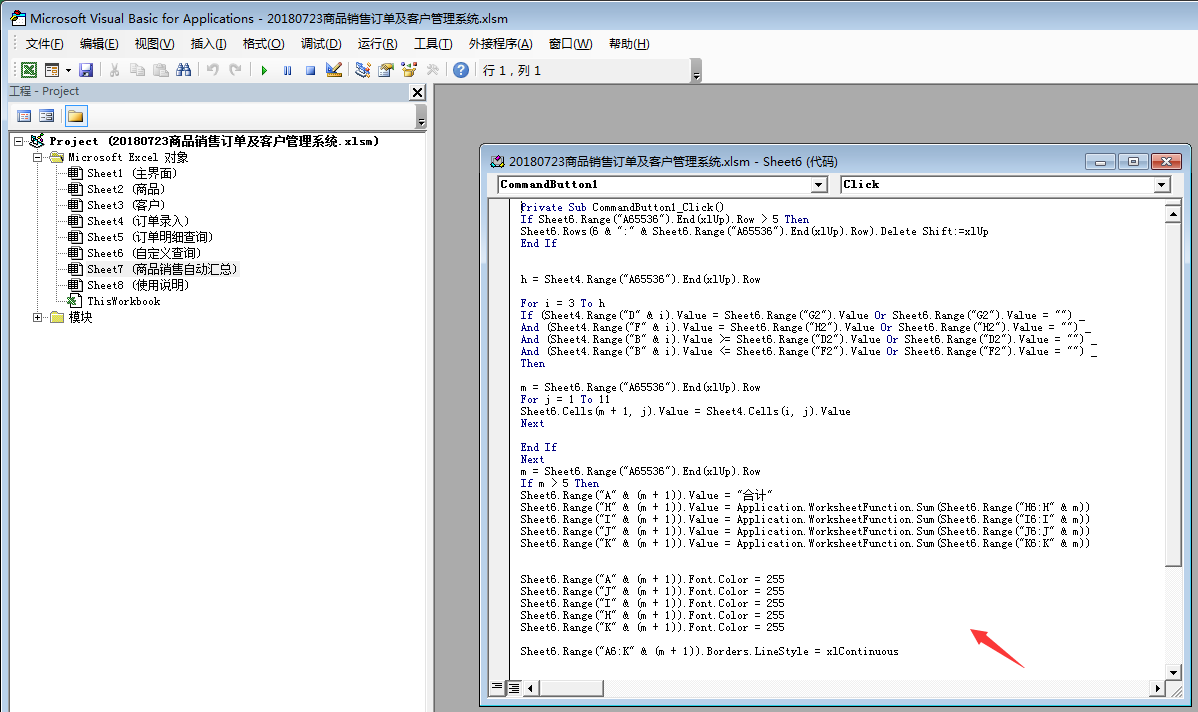Open the 视图(V) menu
This screenshot has width=1198, height=712.
[x=154, y=44]
